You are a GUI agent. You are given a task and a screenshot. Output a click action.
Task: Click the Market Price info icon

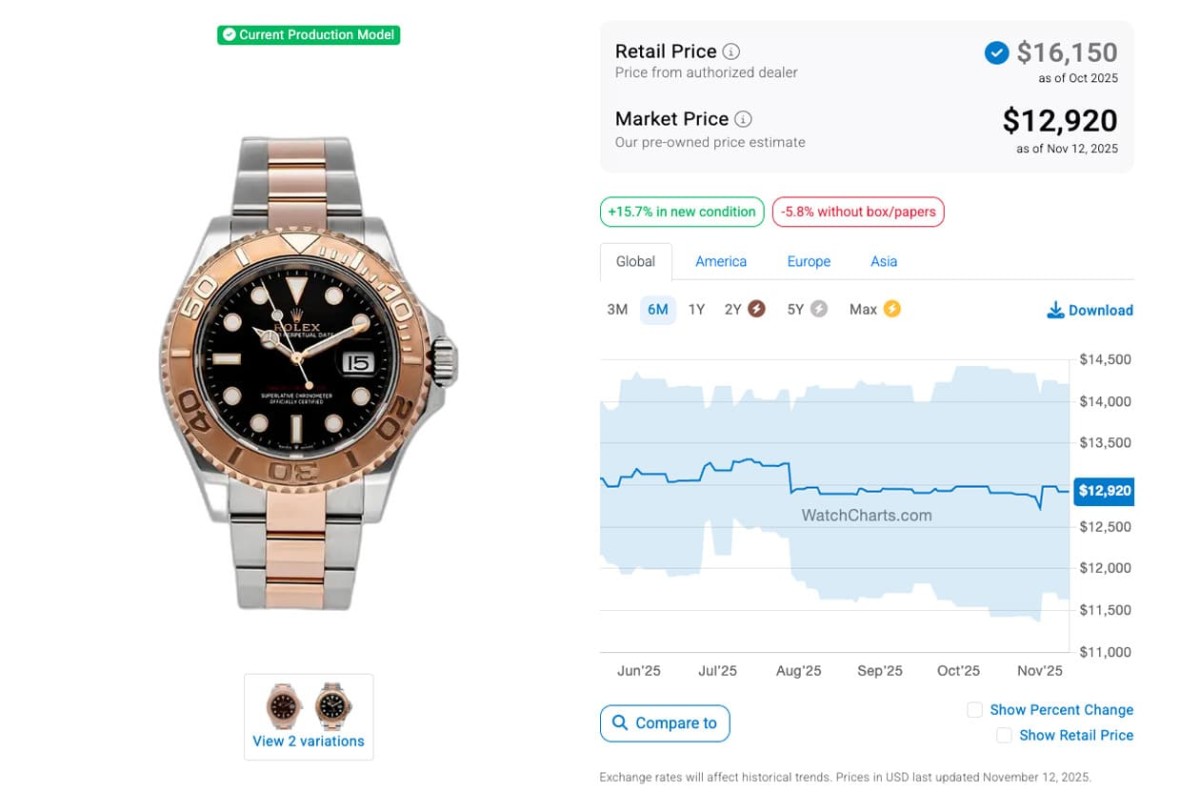pyautogui.click(x=743, y=120)
